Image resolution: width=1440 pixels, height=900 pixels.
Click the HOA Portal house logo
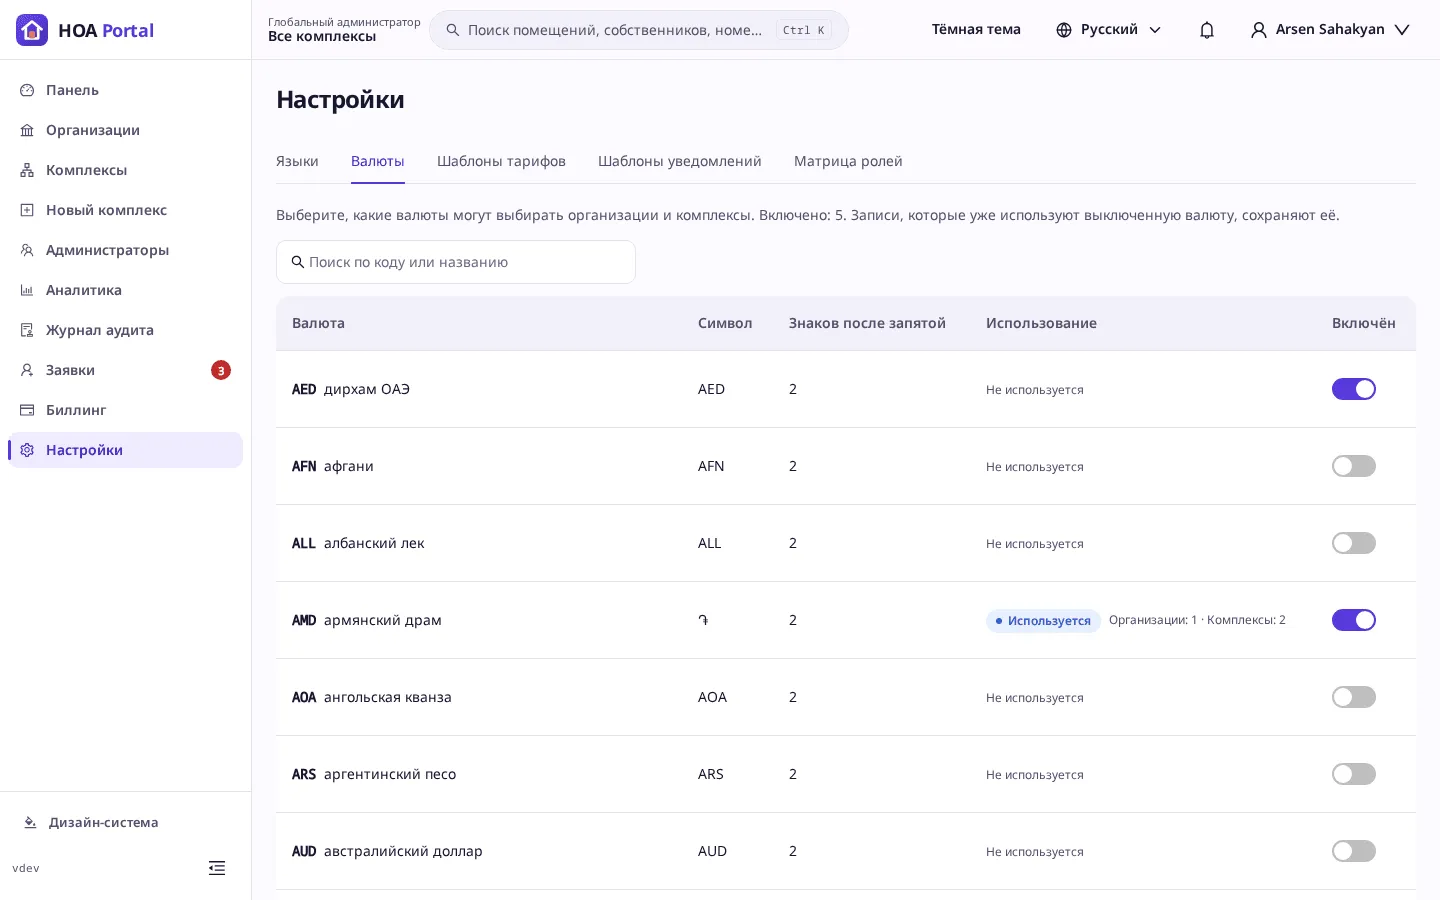point(32,30)
